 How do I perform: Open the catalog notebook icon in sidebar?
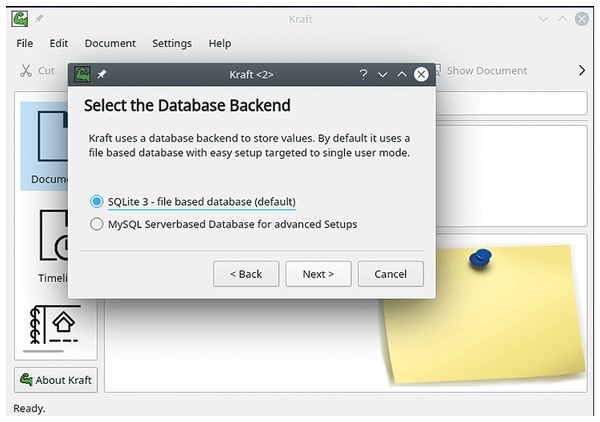(x=54, y=324)
